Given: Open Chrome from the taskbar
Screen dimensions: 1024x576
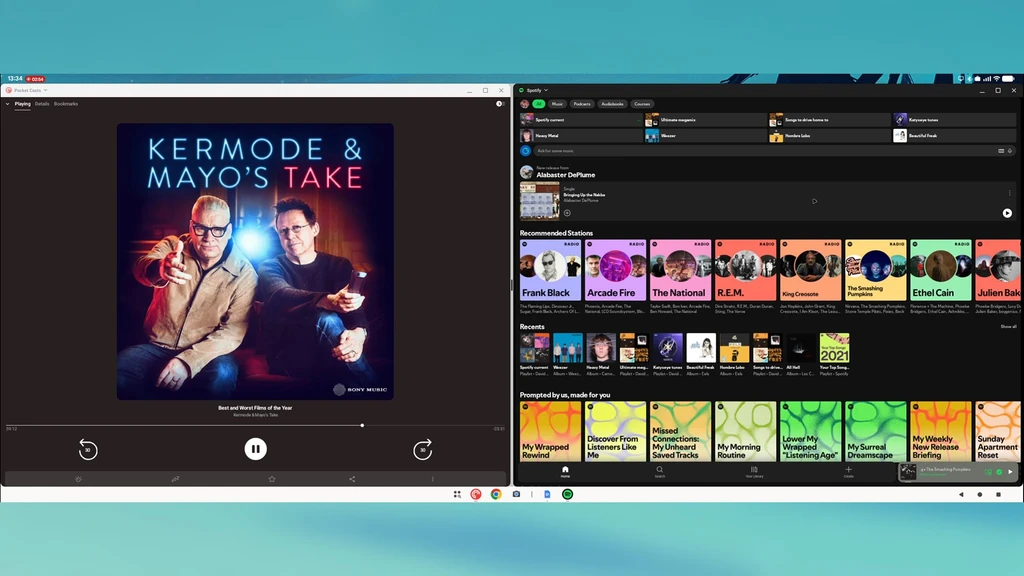Looking at the screenshot, I should 496,494.
